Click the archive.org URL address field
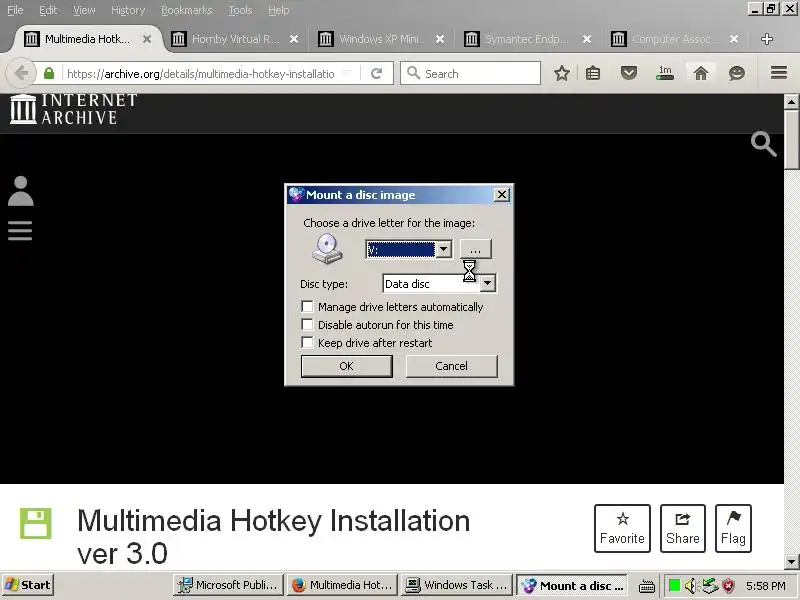Viewport: 800px width, 600px height. pos(201,73)
